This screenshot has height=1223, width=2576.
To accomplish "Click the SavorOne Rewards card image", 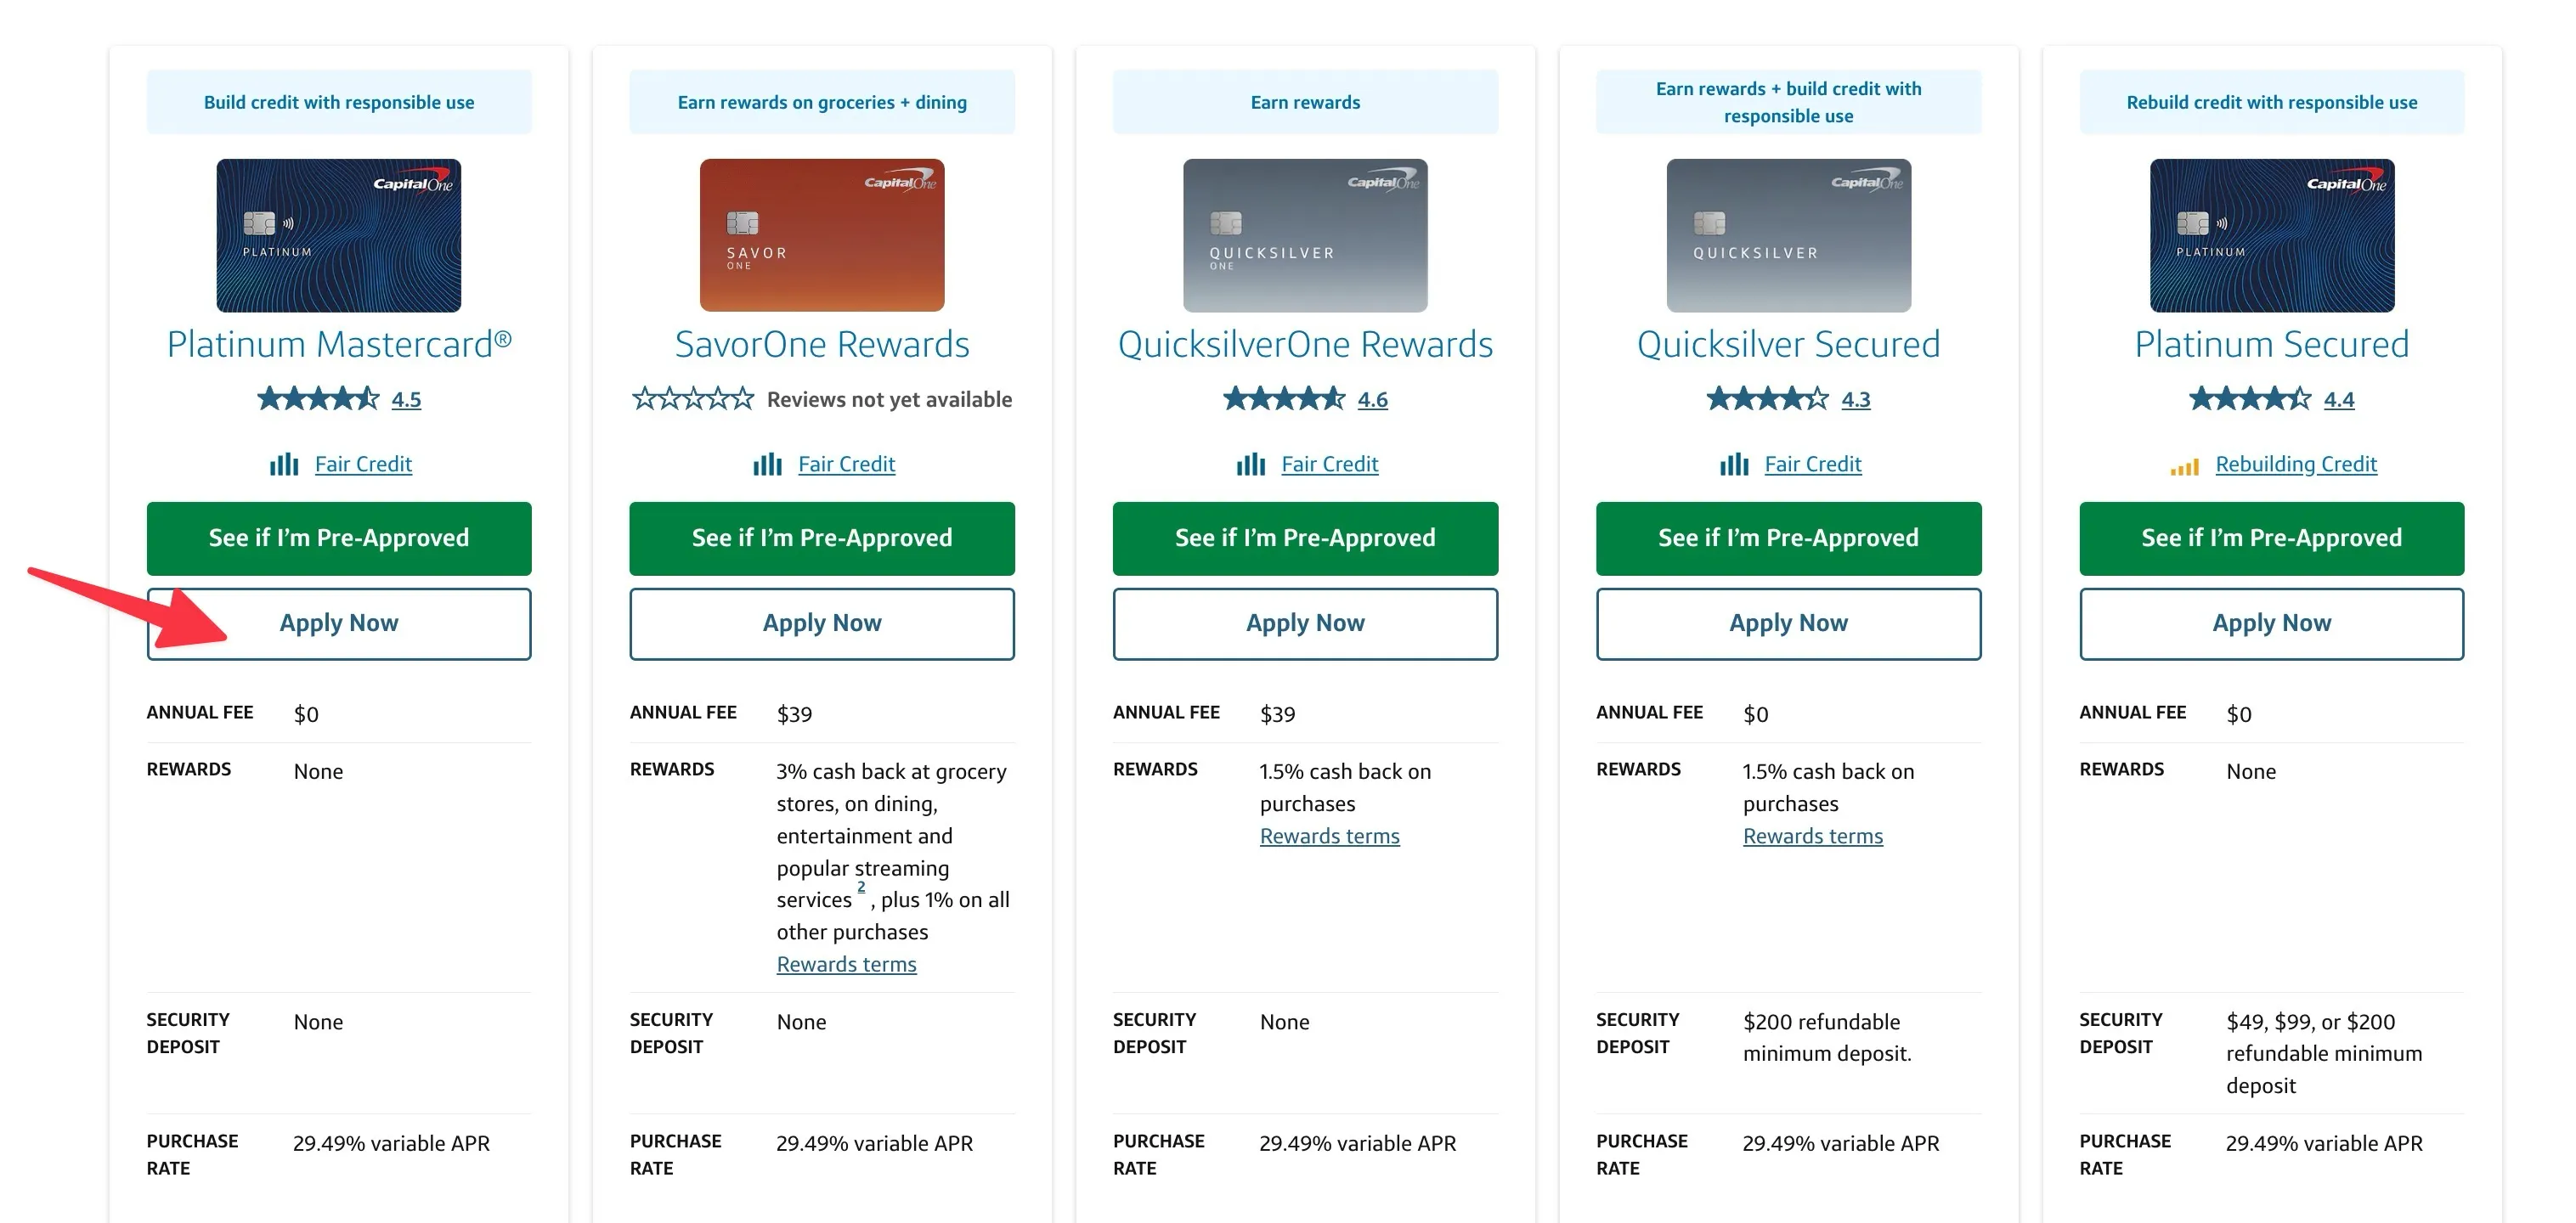I will coord(822,235).
